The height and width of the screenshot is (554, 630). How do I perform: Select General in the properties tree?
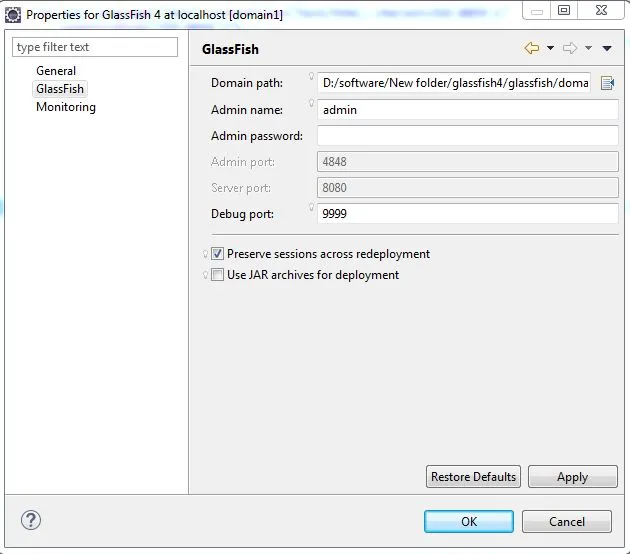pos(56,71)
